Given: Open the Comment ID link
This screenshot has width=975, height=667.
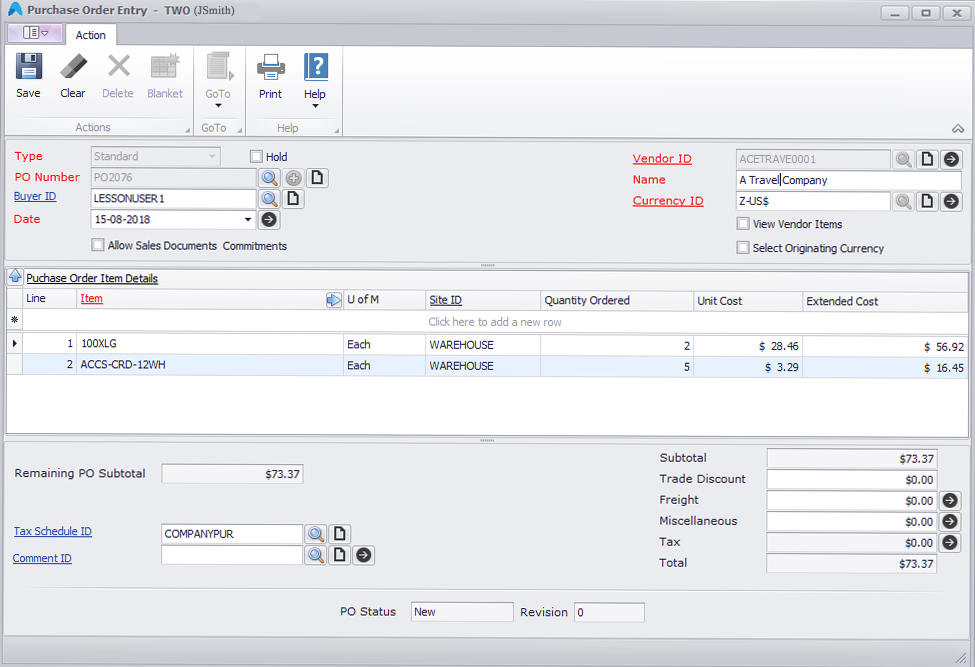Looking at the screenshot, I should pyautogui.click(x=42, y=558).
